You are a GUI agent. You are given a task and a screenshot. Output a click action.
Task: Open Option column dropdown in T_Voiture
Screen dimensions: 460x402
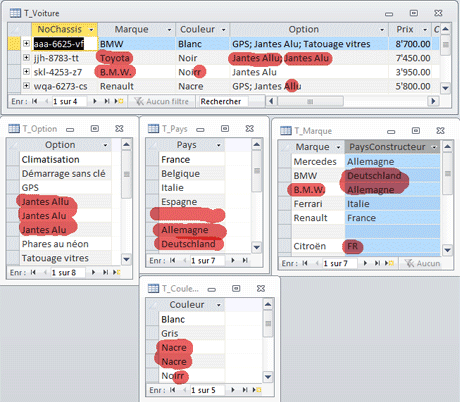(382, 30)
